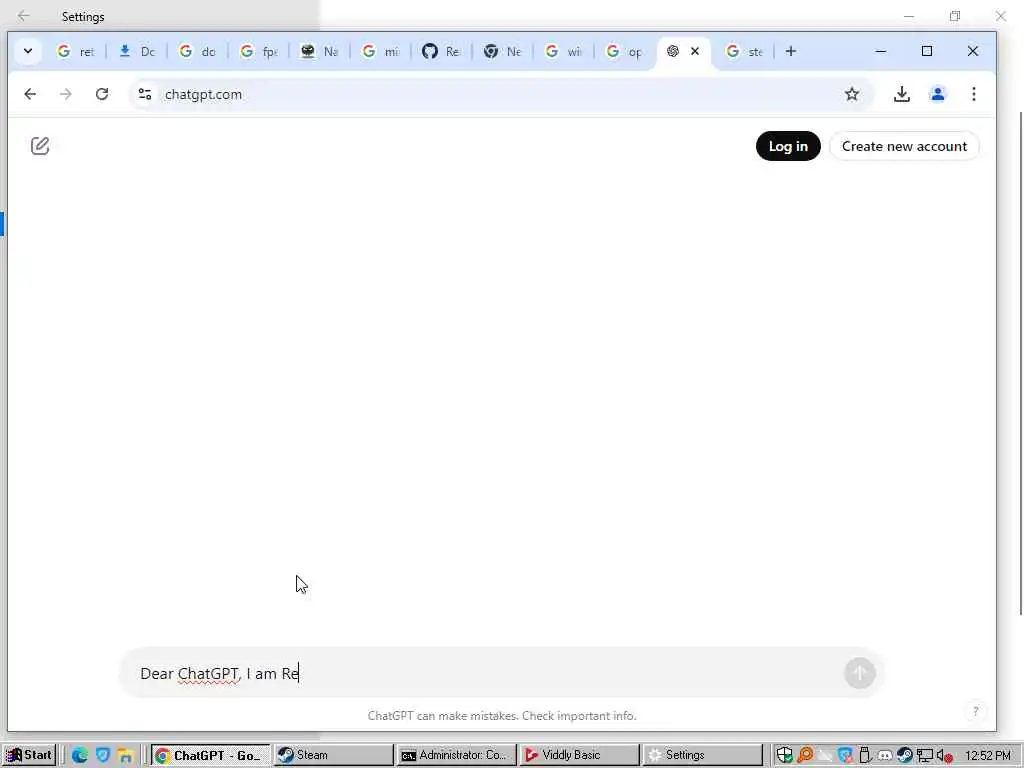Click Create new account button
1024x768 pixels.
(x=904, y=146)
